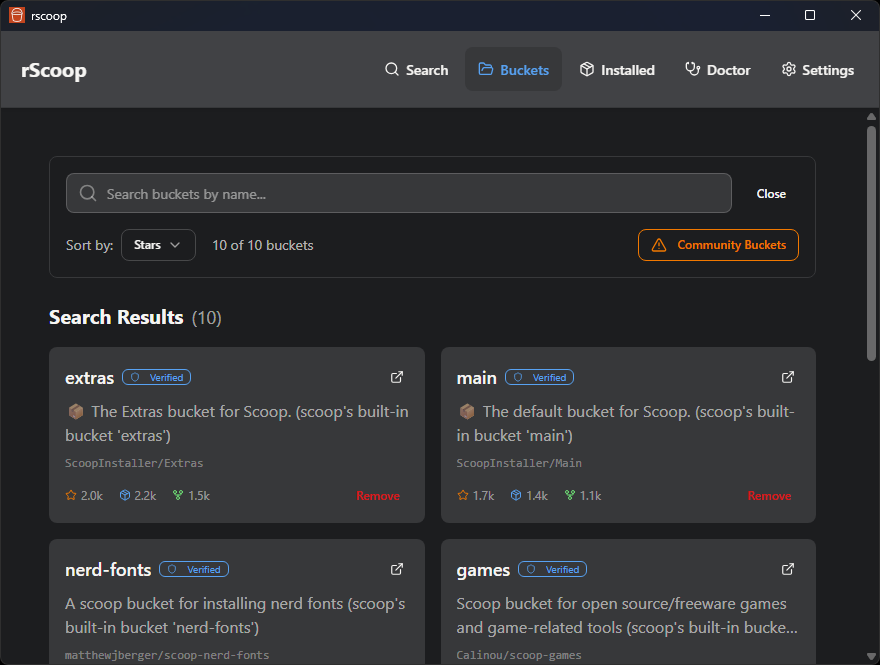The width and height of the screenshot is (880, 665).
Task: Click the star icon on extras card
Action: click(71, 495)
